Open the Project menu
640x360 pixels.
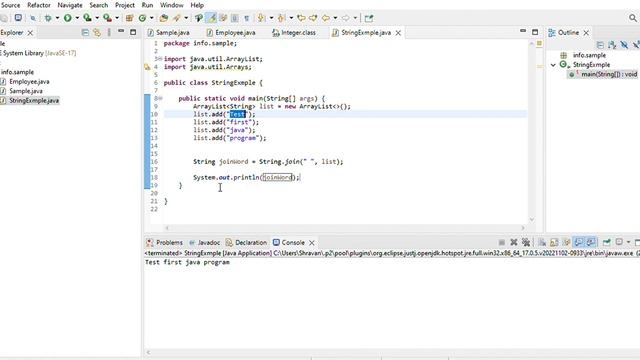[x=125, y=5]
